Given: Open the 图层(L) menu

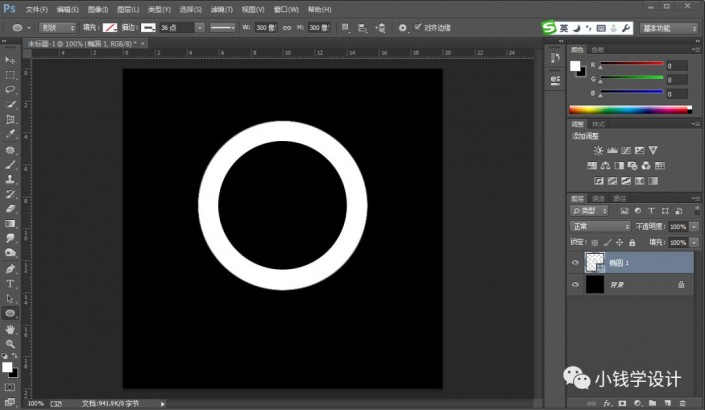Looking at the screenshot, I should (126, 9).
